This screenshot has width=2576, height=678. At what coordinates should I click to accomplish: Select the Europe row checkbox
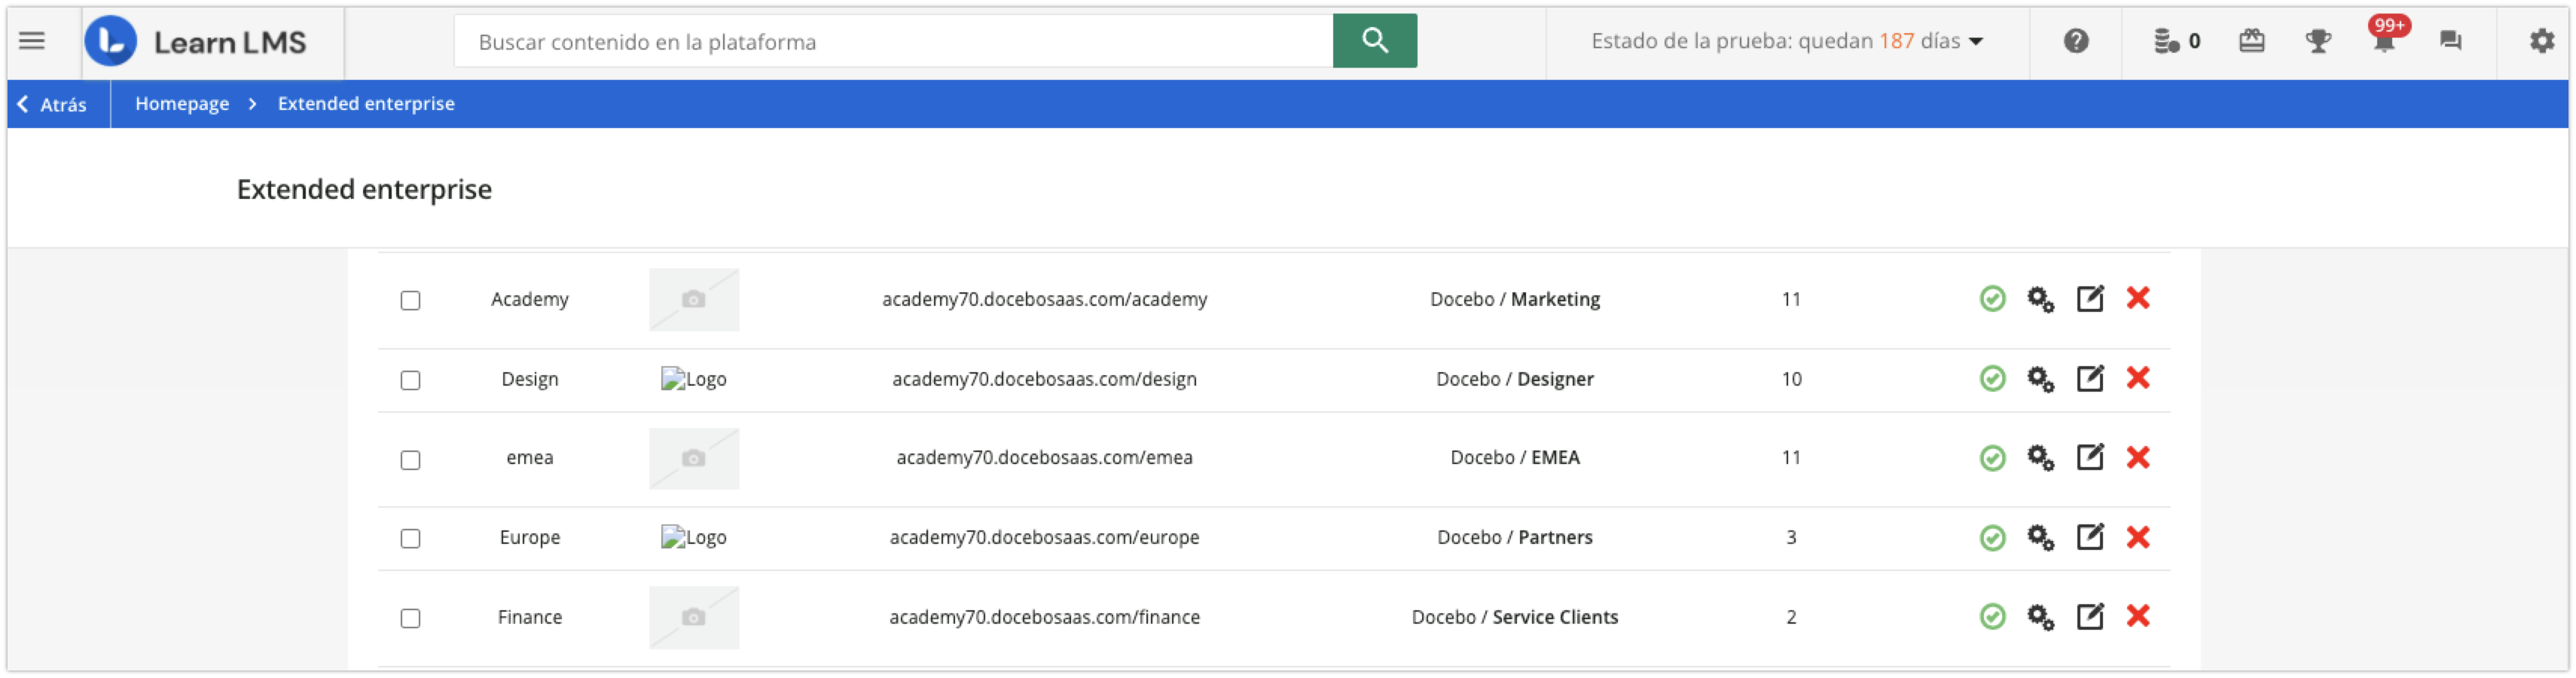(x=410, y=539)
